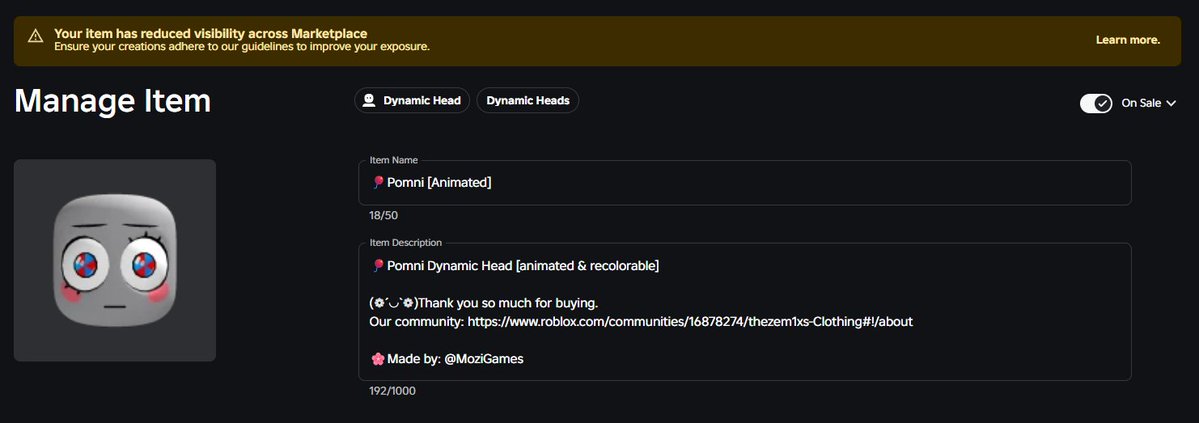Click the 18/50 character counter

(x=384, y=216)
